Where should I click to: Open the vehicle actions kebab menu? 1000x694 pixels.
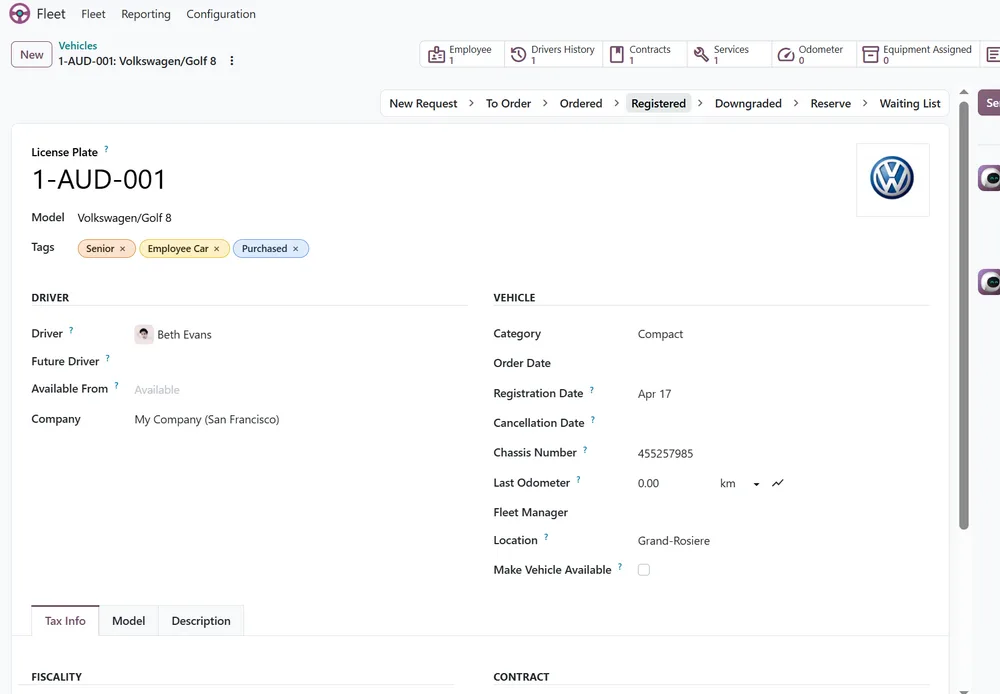tap(232, 61)
